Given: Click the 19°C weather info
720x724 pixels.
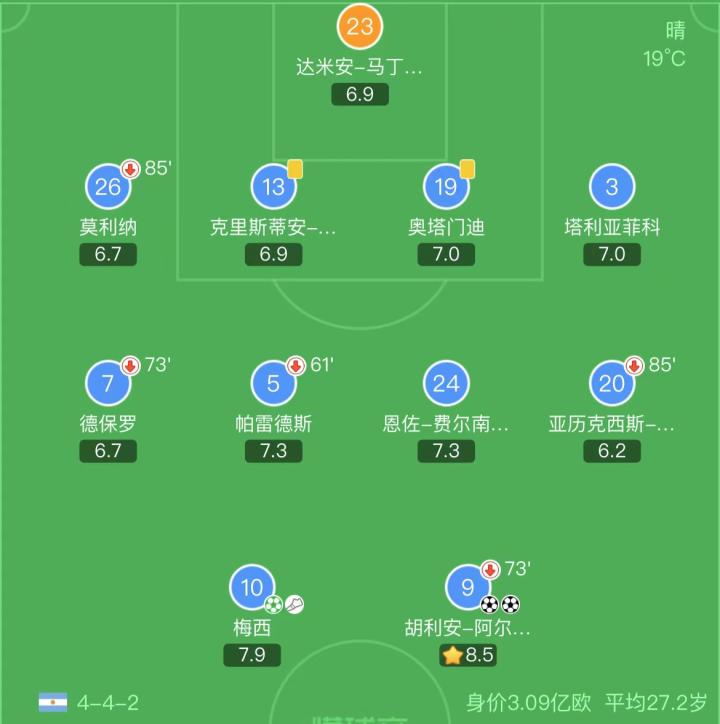Looking at the screenshot, I should pyautogui.click(x=664, y=58).
